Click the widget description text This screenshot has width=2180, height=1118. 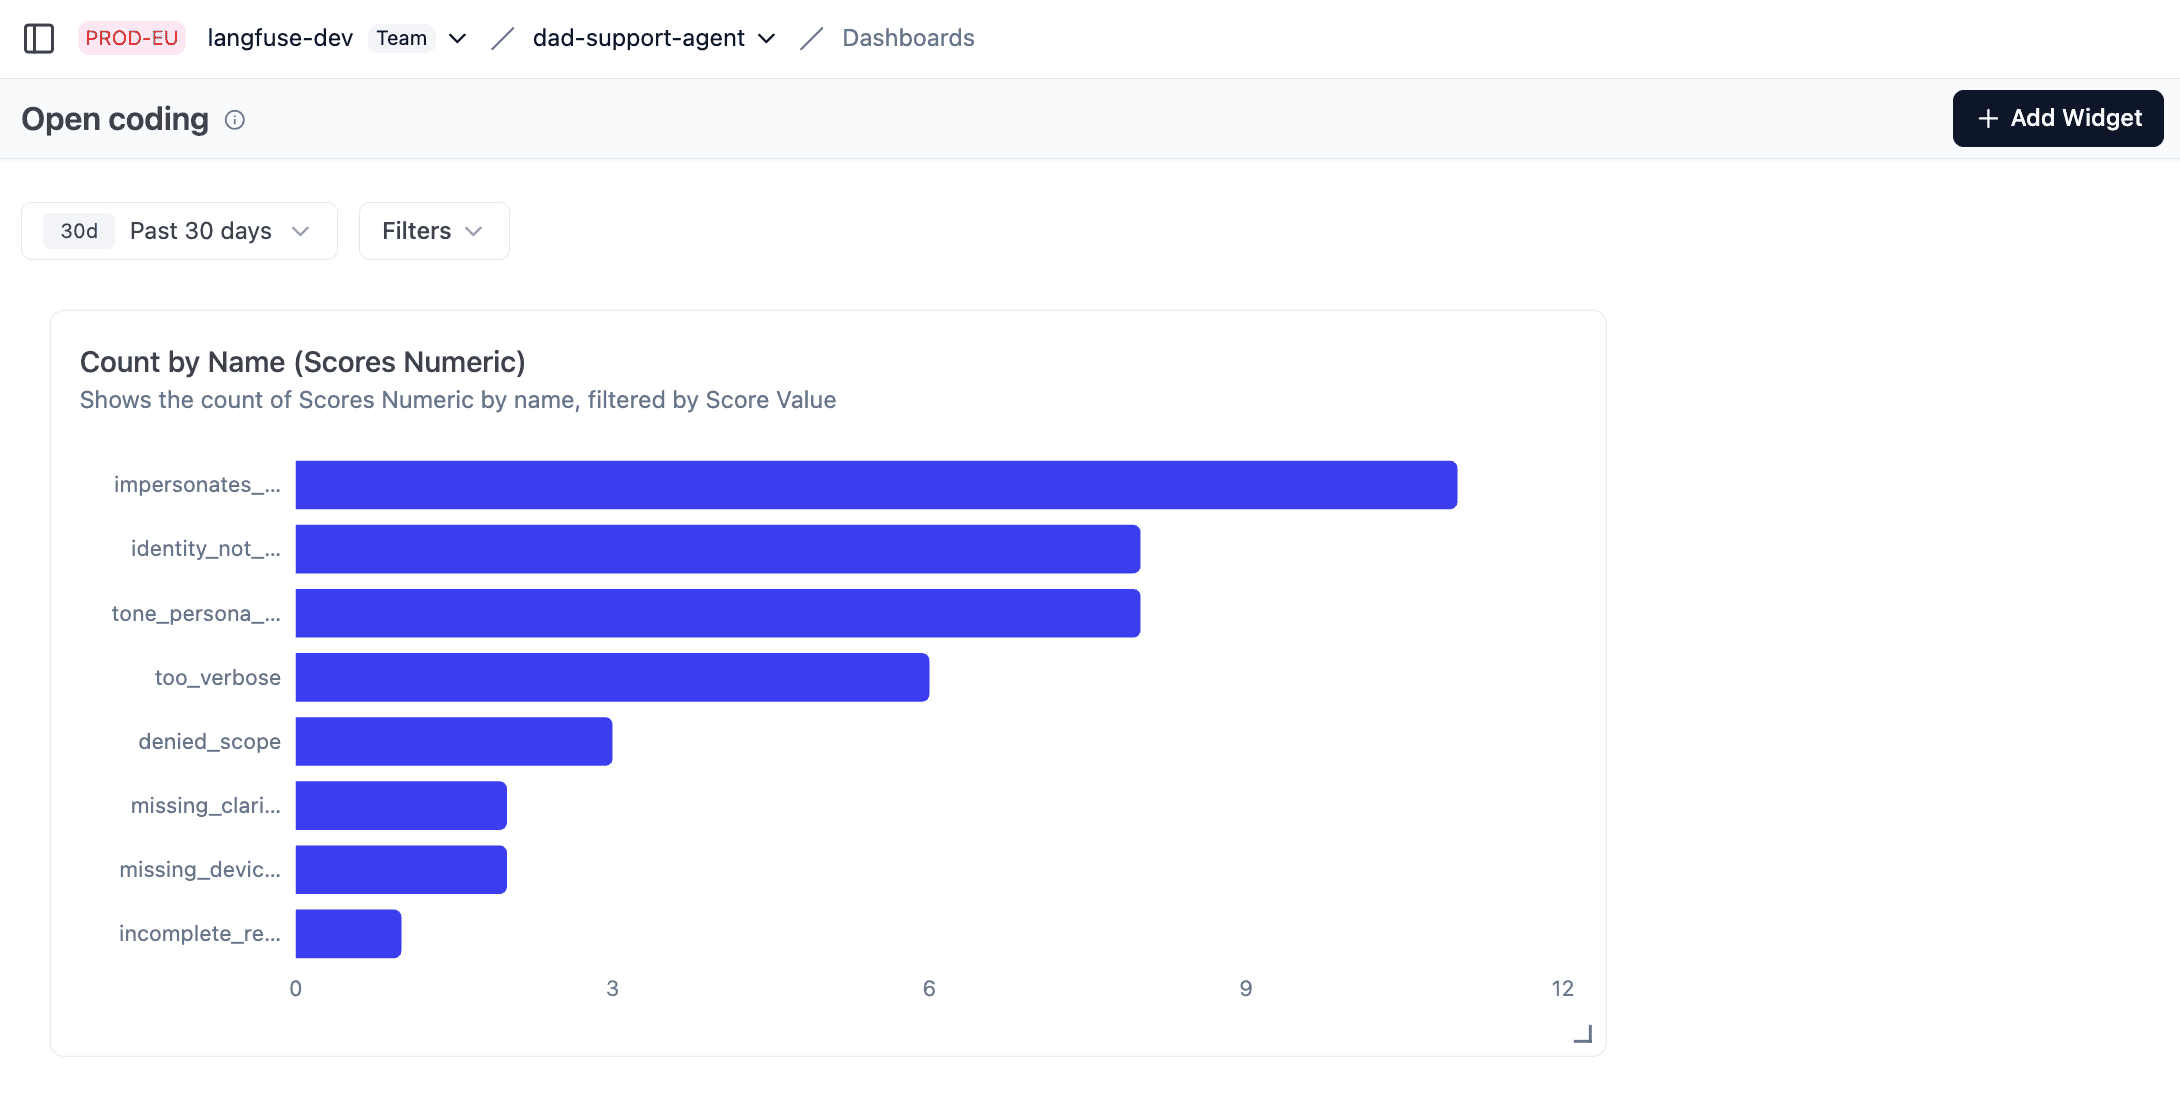click(458, 400)
